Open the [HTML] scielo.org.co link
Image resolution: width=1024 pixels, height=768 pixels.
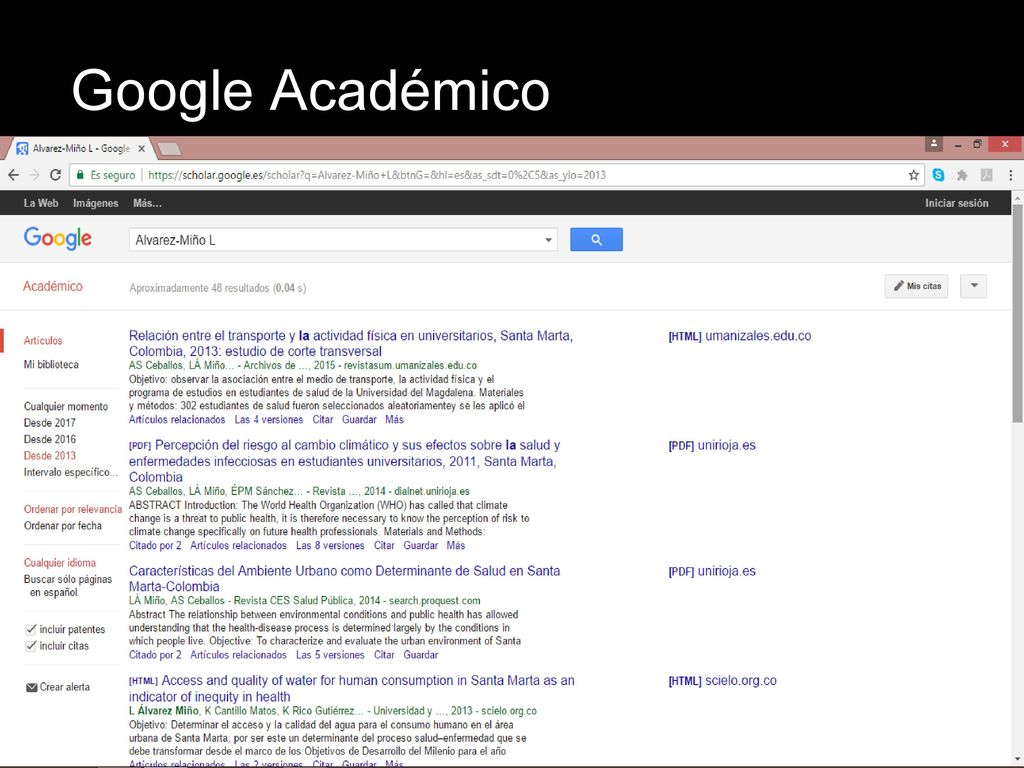(722, 680)
